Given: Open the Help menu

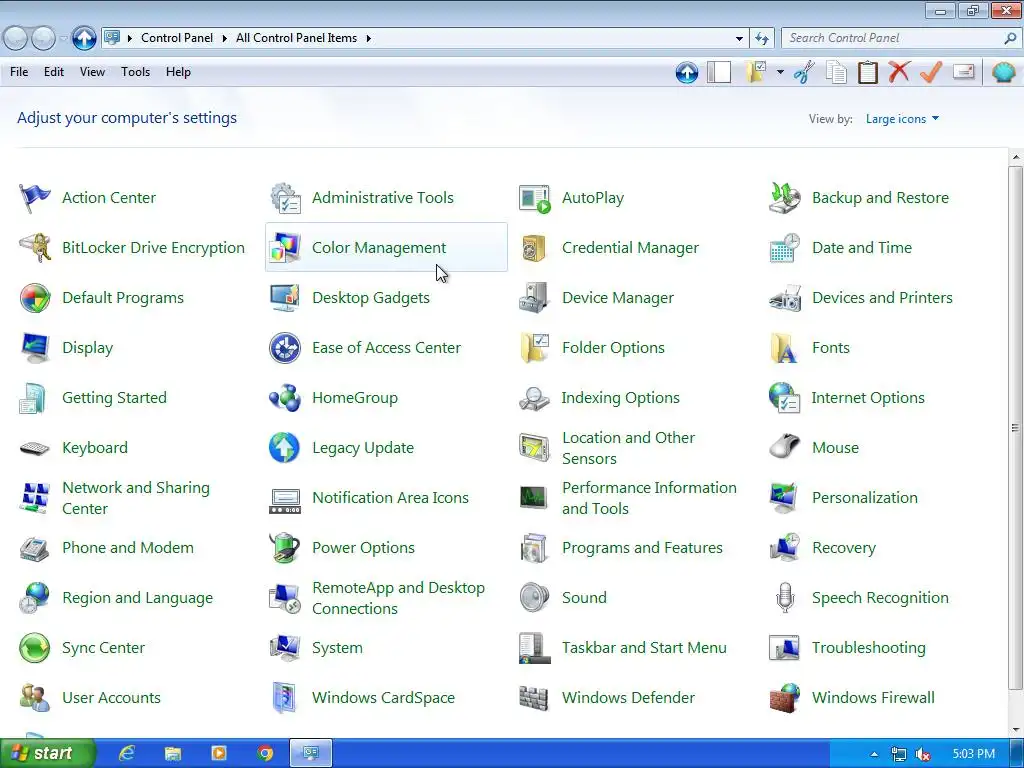Looking at the screenshot, I should click(178, 72).
